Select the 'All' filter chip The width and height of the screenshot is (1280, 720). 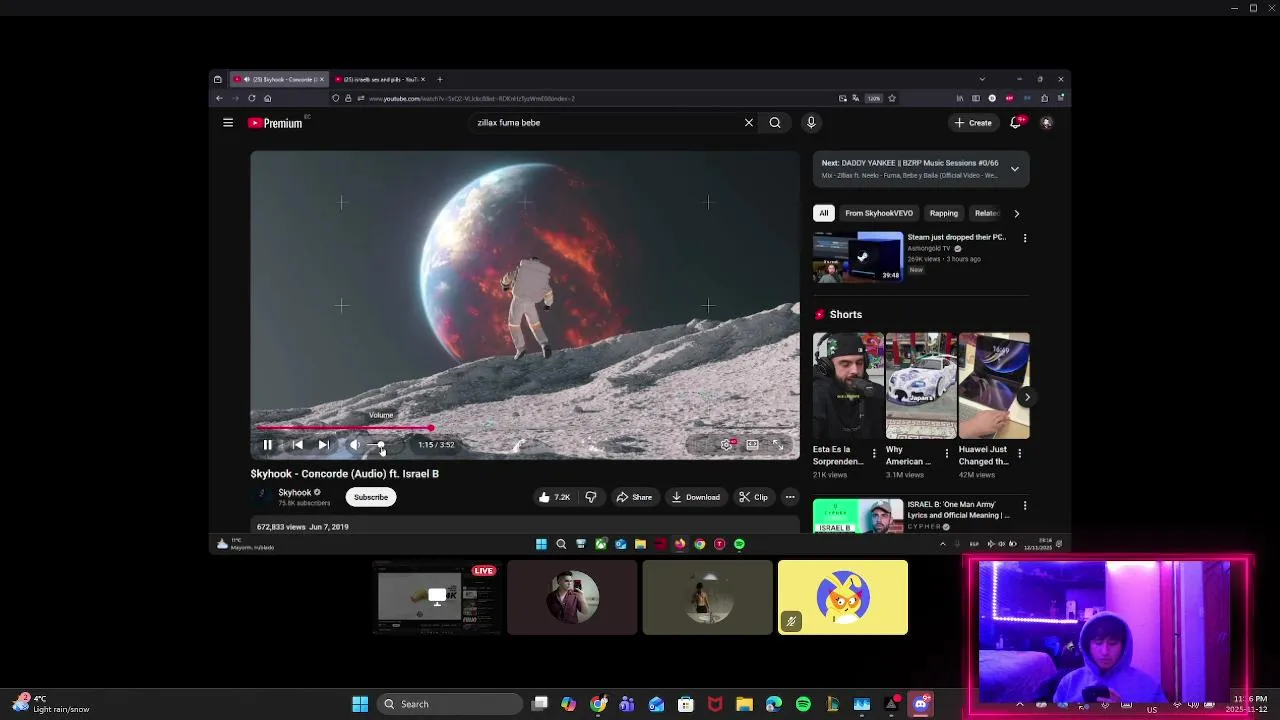(x=824, y=213)
